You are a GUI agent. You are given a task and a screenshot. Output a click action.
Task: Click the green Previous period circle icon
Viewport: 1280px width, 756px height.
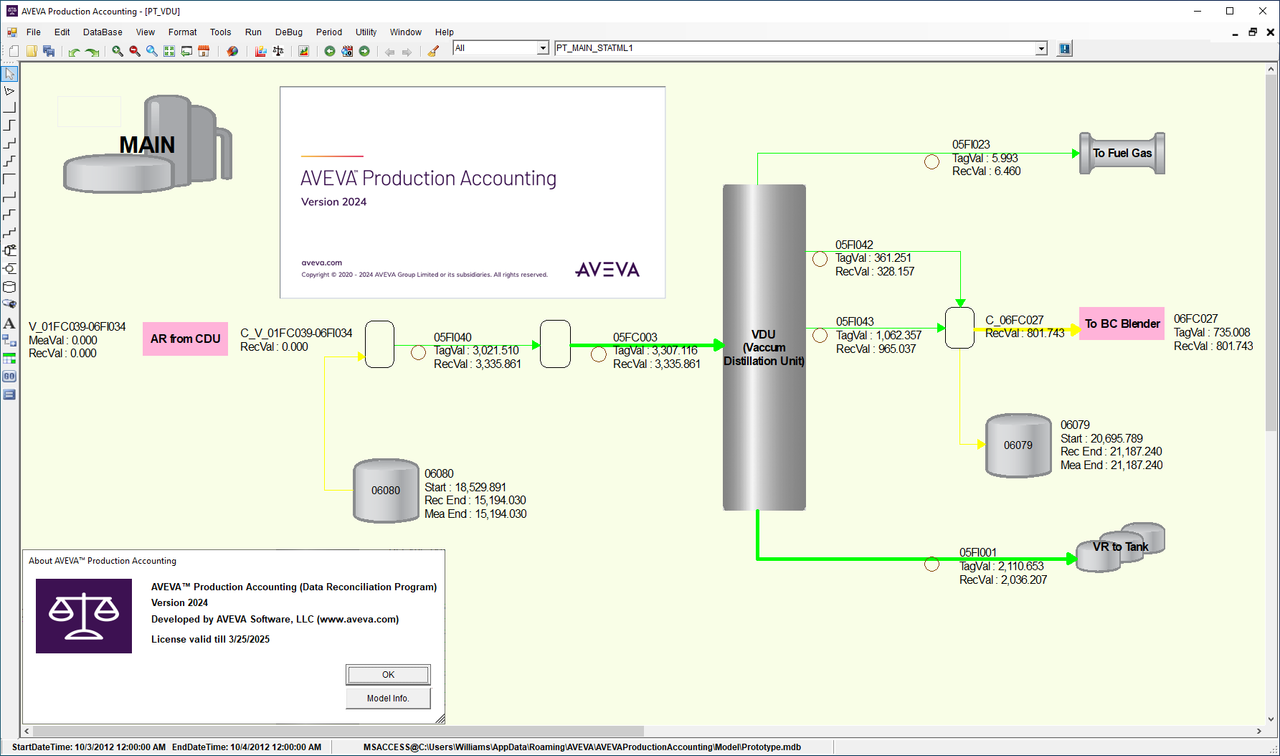pyautogui.click(x=330, y=51)
